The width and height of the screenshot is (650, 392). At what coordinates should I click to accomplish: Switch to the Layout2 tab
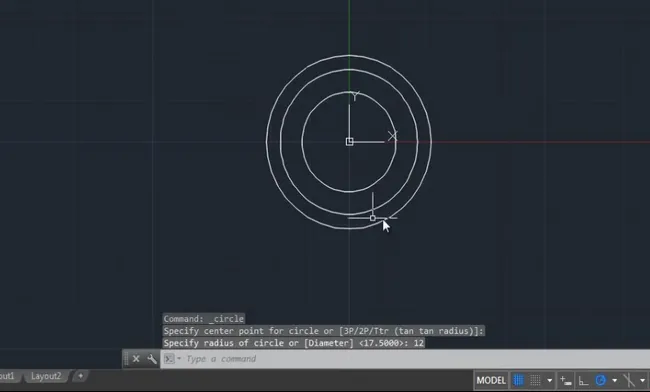(46, 376)
